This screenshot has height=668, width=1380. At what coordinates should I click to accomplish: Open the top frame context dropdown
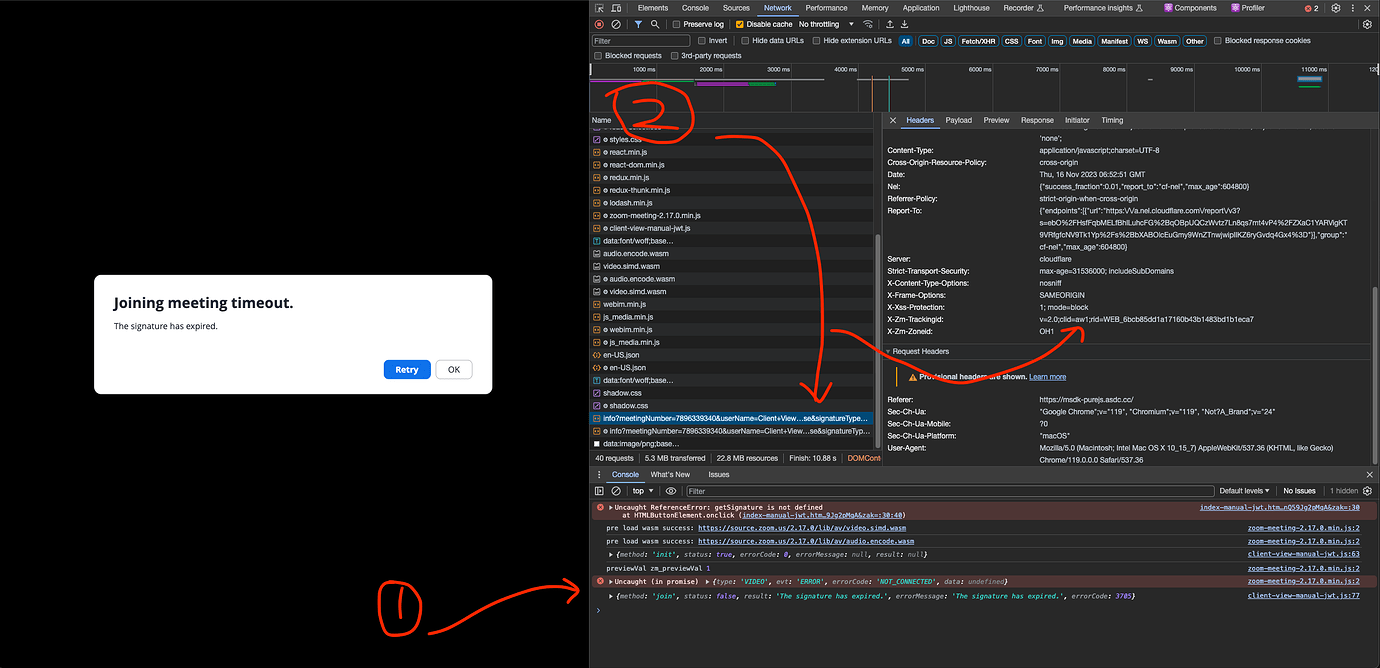coord(640,490)
